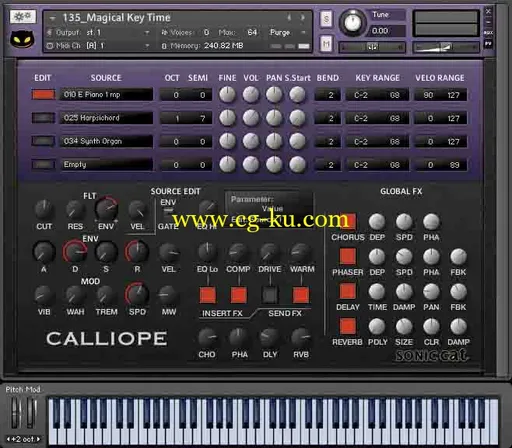The height and width of the screenshot is (448, 512).
Task: Click the FINE knob of E Piano row
Action: [x=227, y=95]
